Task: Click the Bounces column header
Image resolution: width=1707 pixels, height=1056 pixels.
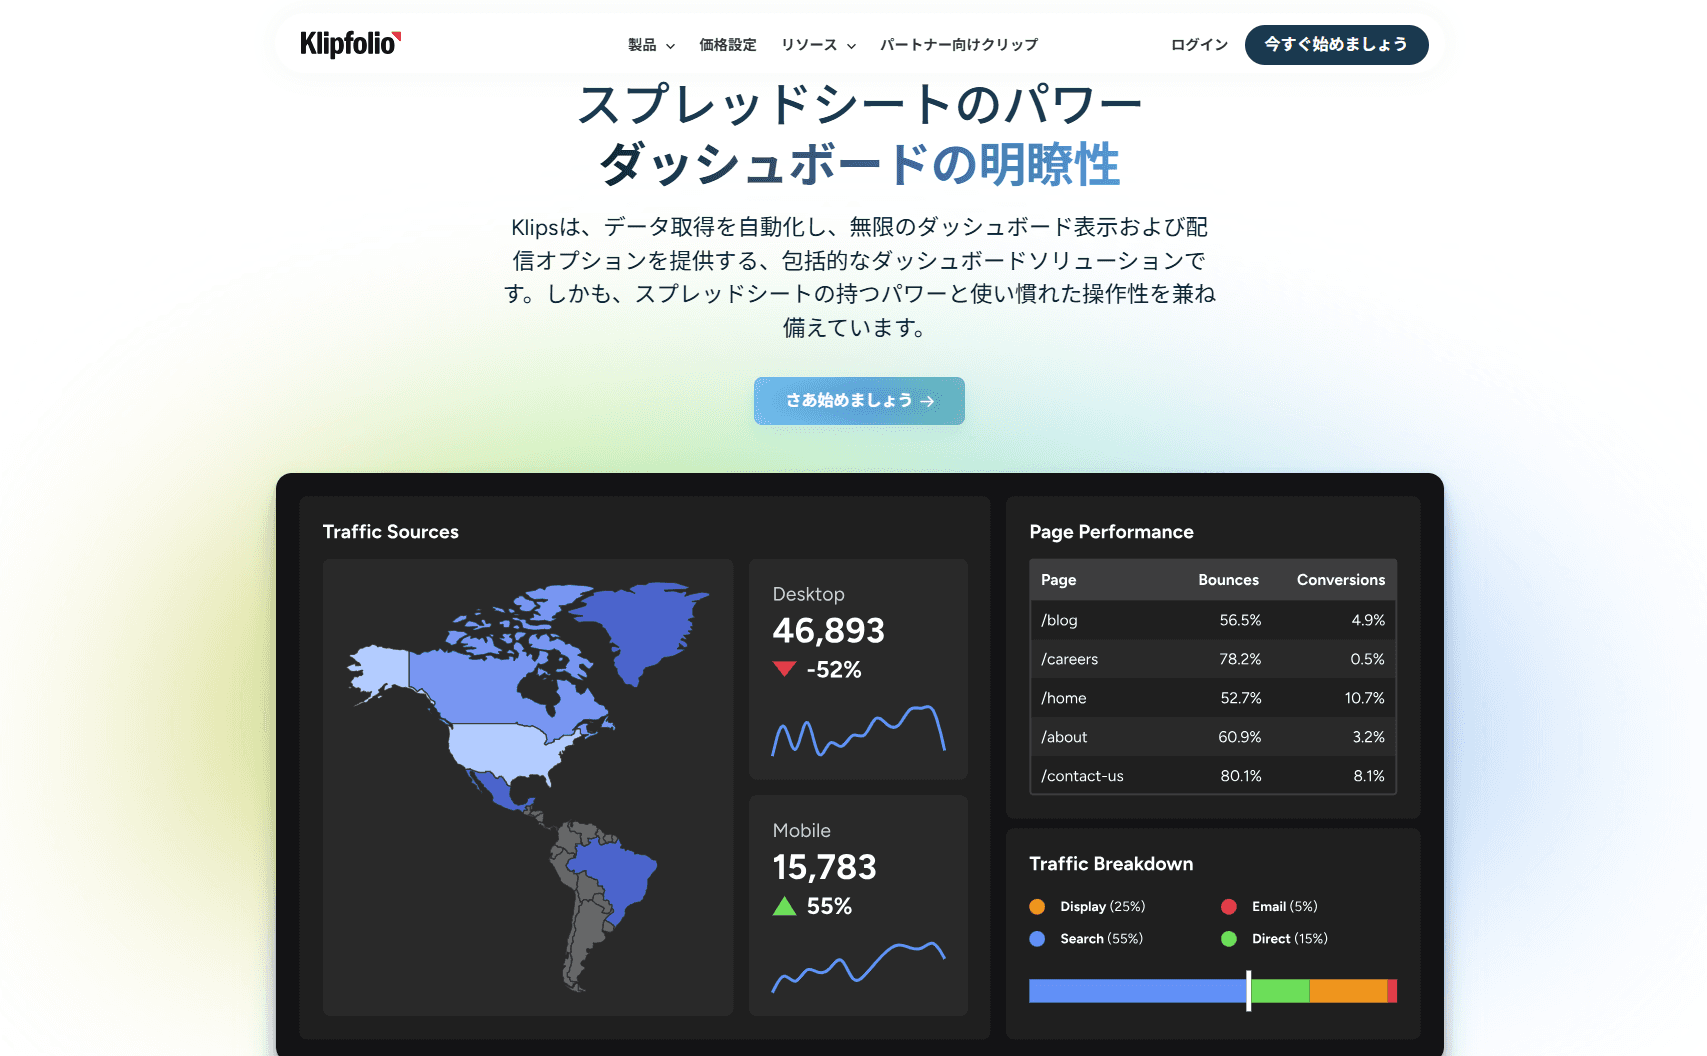Action: point(1228,580)
